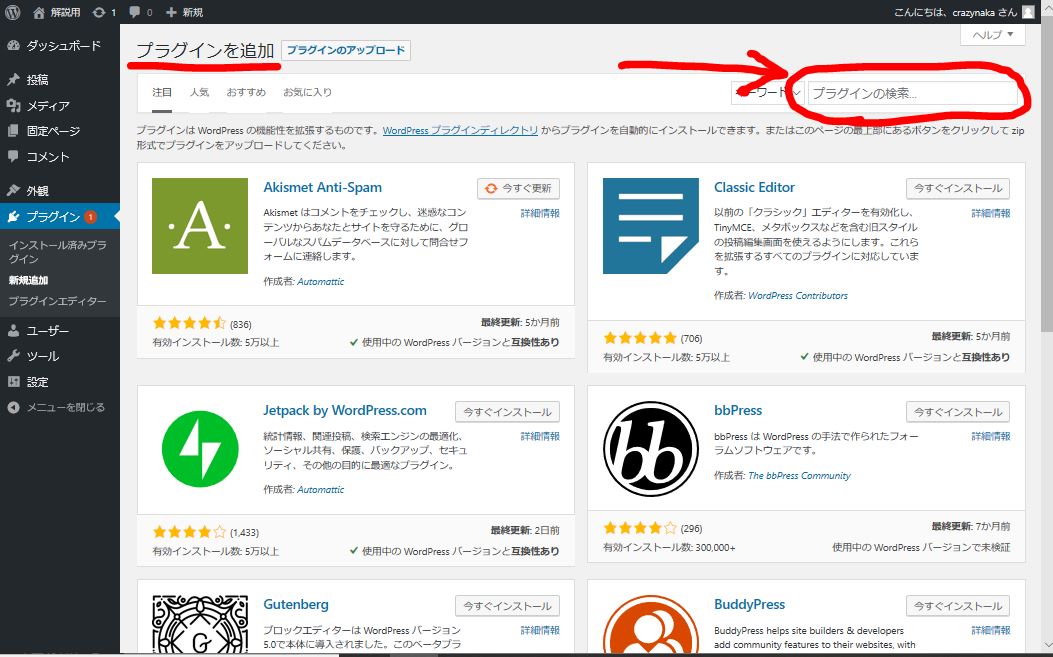
Task: Click the 投稿 pushpin icon
Action: pos(13,79)
